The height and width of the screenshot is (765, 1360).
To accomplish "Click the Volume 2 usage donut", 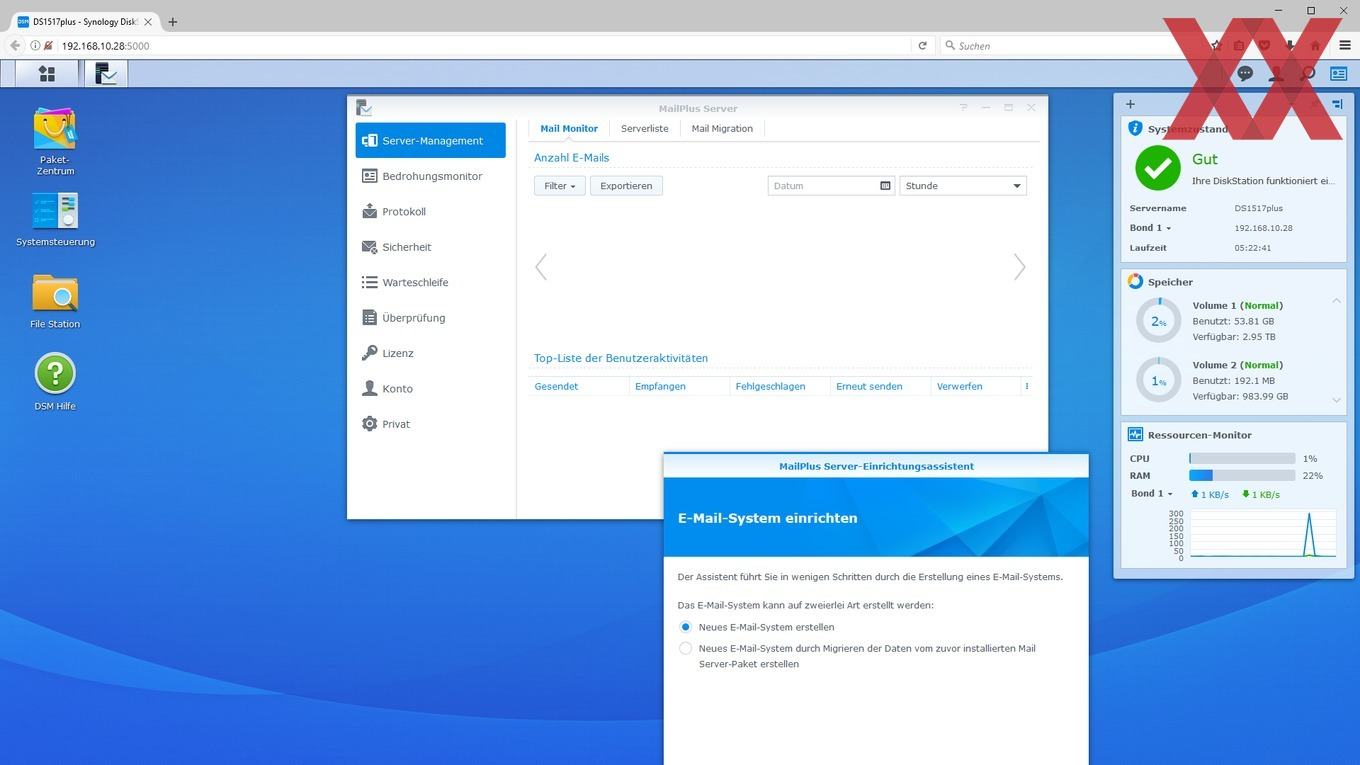I will click(1158, 381).
